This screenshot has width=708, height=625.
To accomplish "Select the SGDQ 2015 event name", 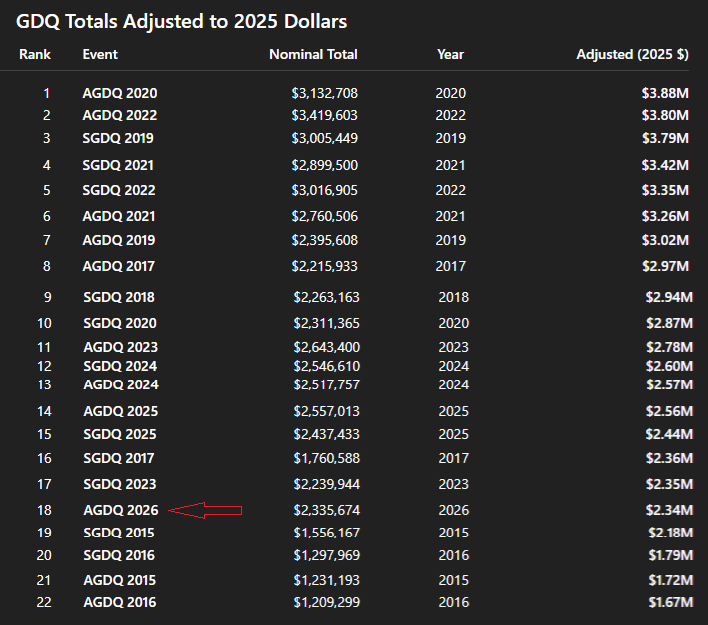I will pyautogui.click(x=119, y=533).
